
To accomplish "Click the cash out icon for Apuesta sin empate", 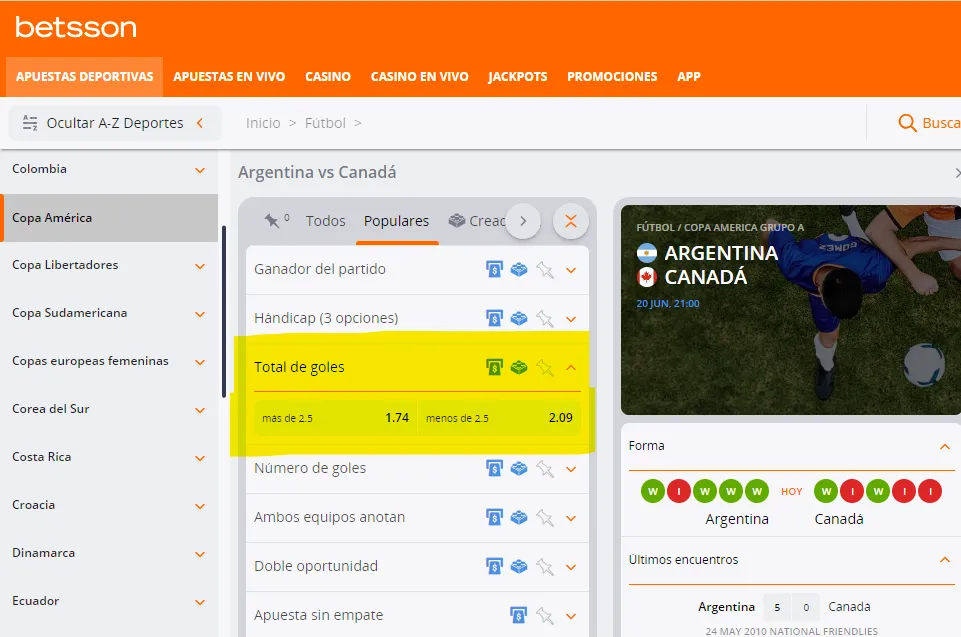I will [518, 615].
